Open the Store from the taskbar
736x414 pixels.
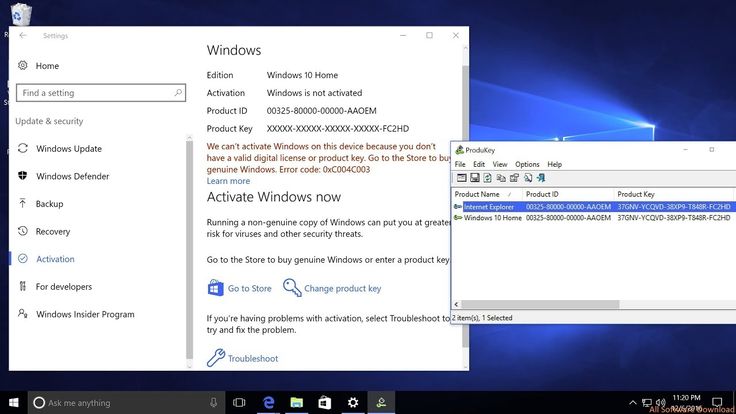coord(325,402)
